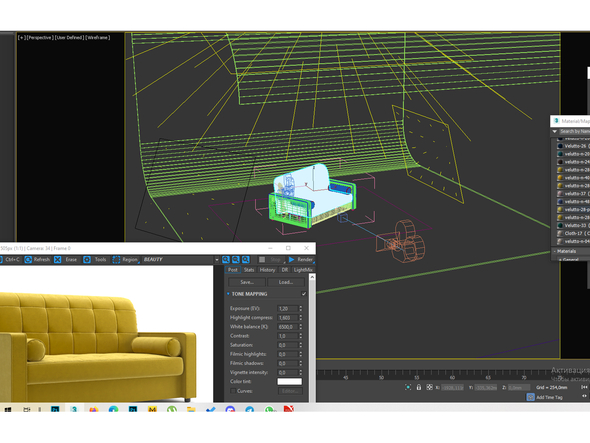Toggle absolute mode transform type-in icon
The image size is (590, 443).
pos(429,387)
